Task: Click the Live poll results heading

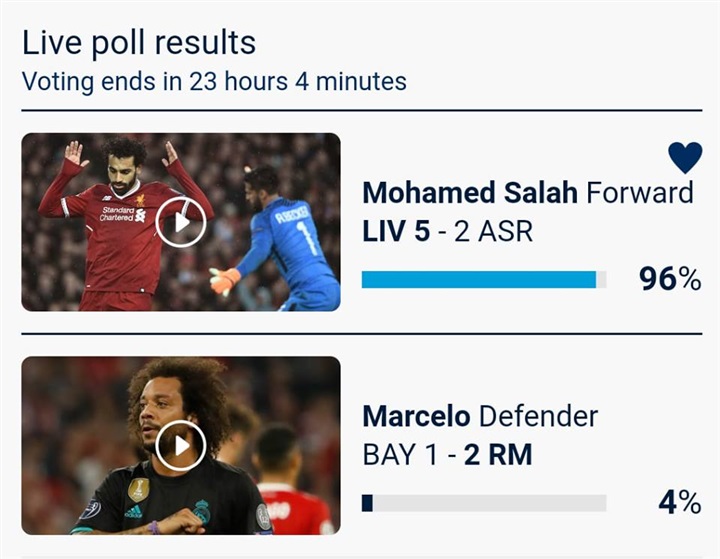Action: (x=139, y=43)
